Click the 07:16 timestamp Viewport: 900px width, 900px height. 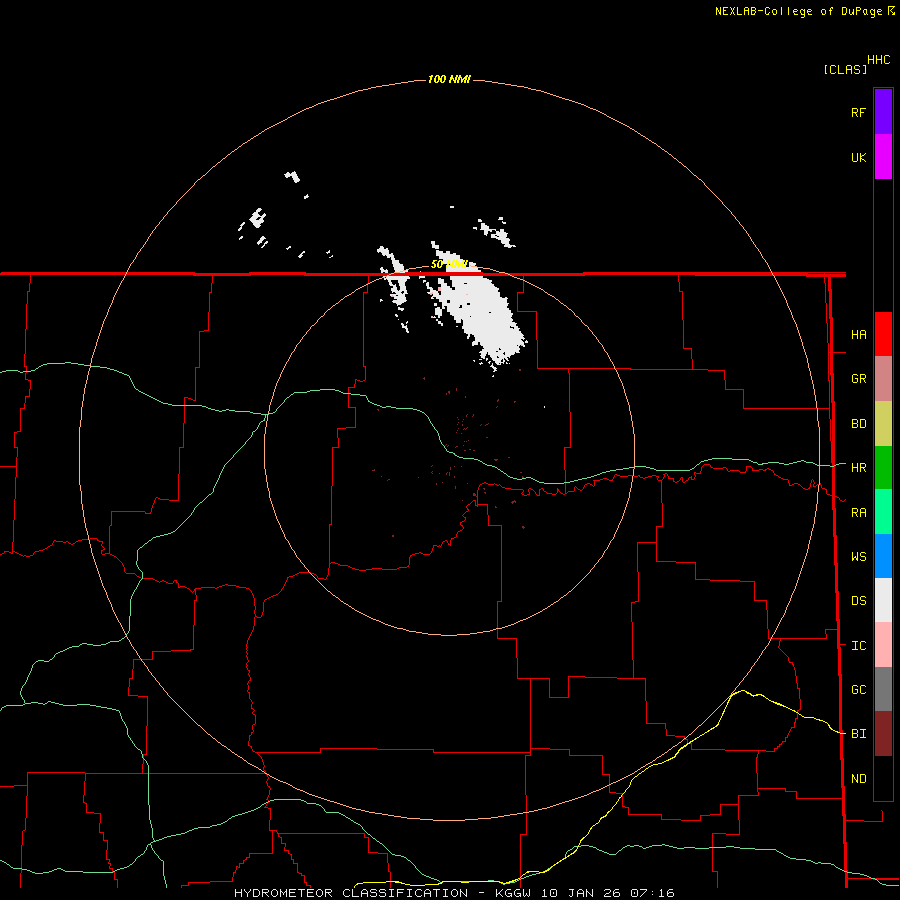[651, 893]
